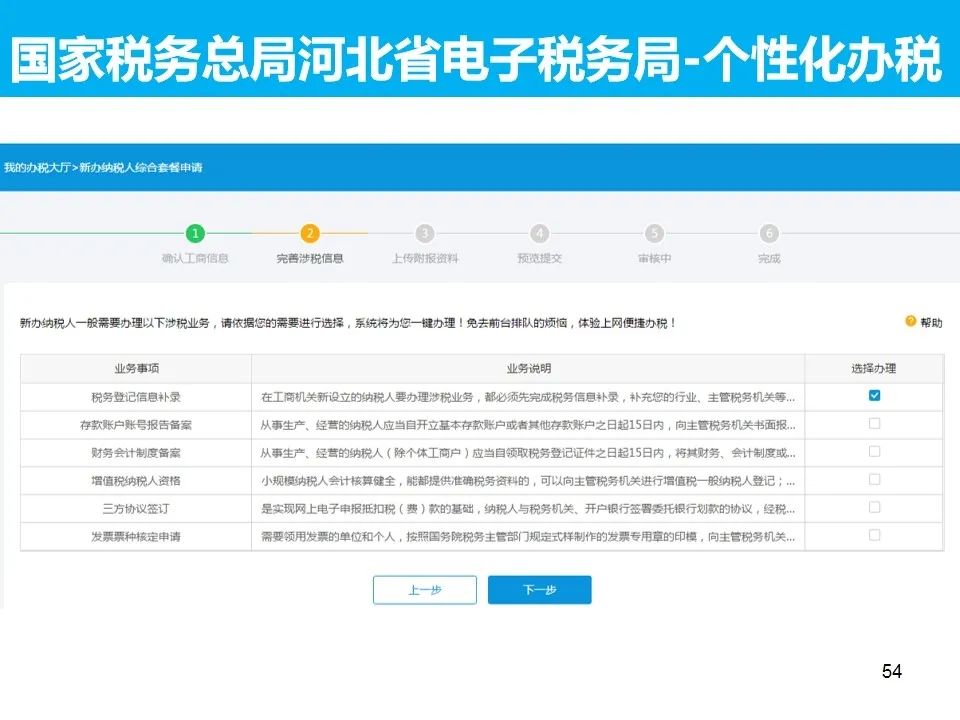Select step 6 circle 完成

(x=769, y=233)
